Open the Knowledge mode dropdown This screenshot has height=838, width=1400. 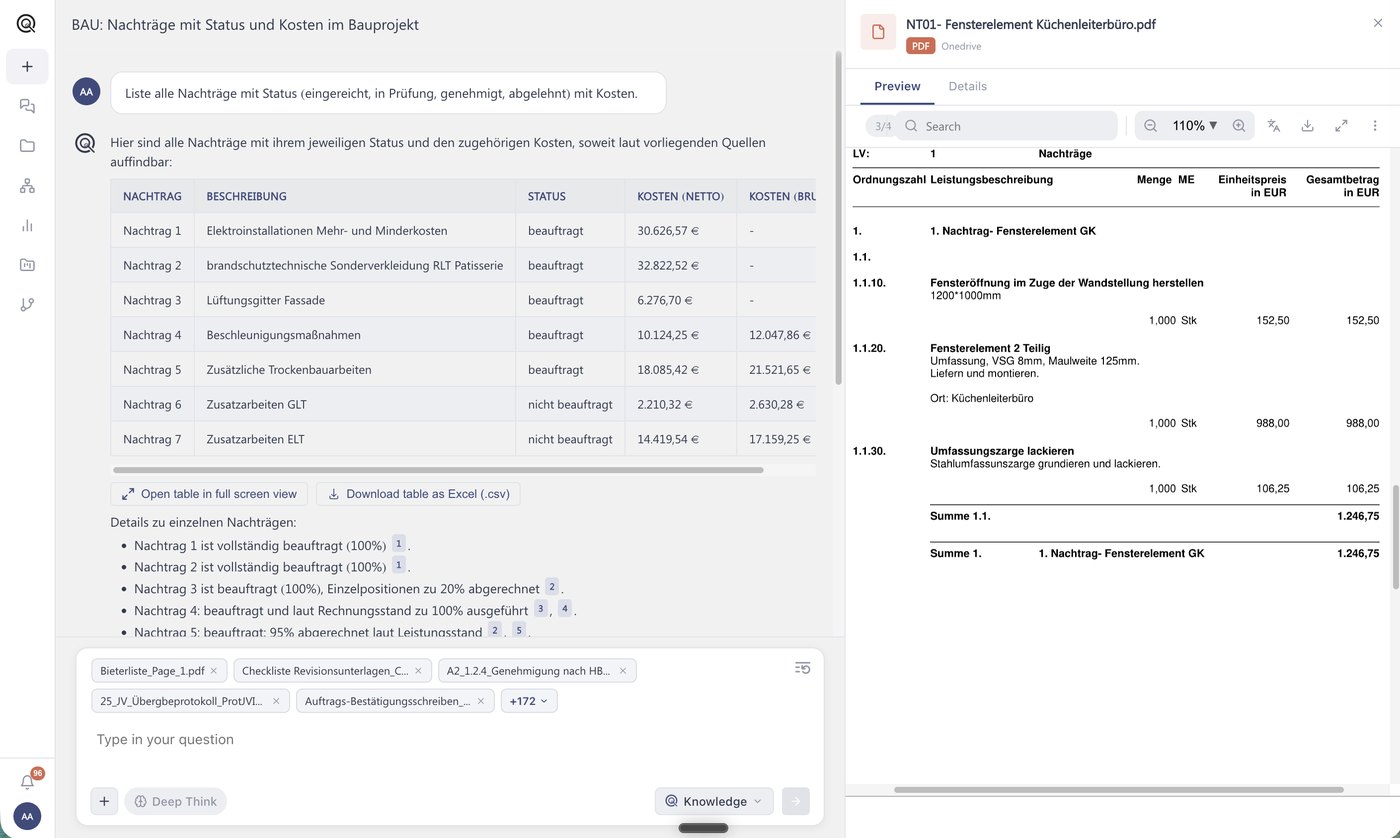(714, 801)
